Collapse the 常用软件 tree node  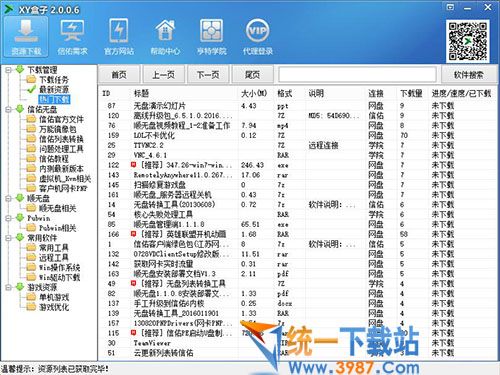[x=9, y=238]
